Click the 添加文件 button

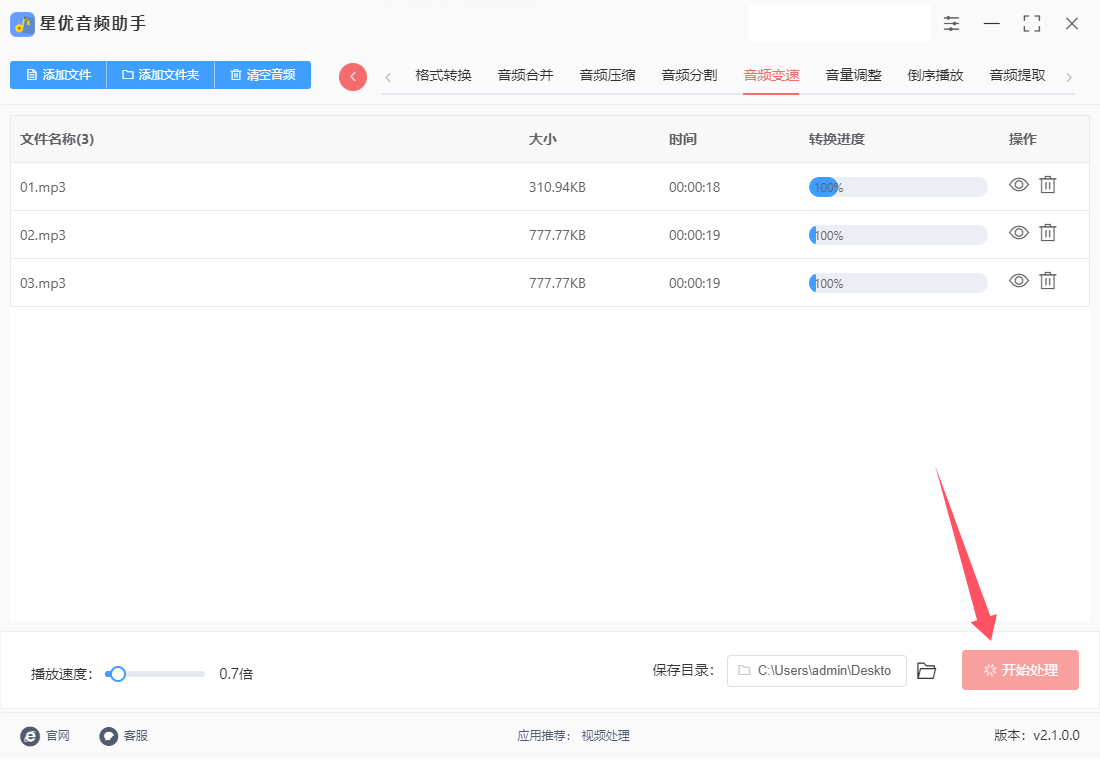(x=58, y=75)
